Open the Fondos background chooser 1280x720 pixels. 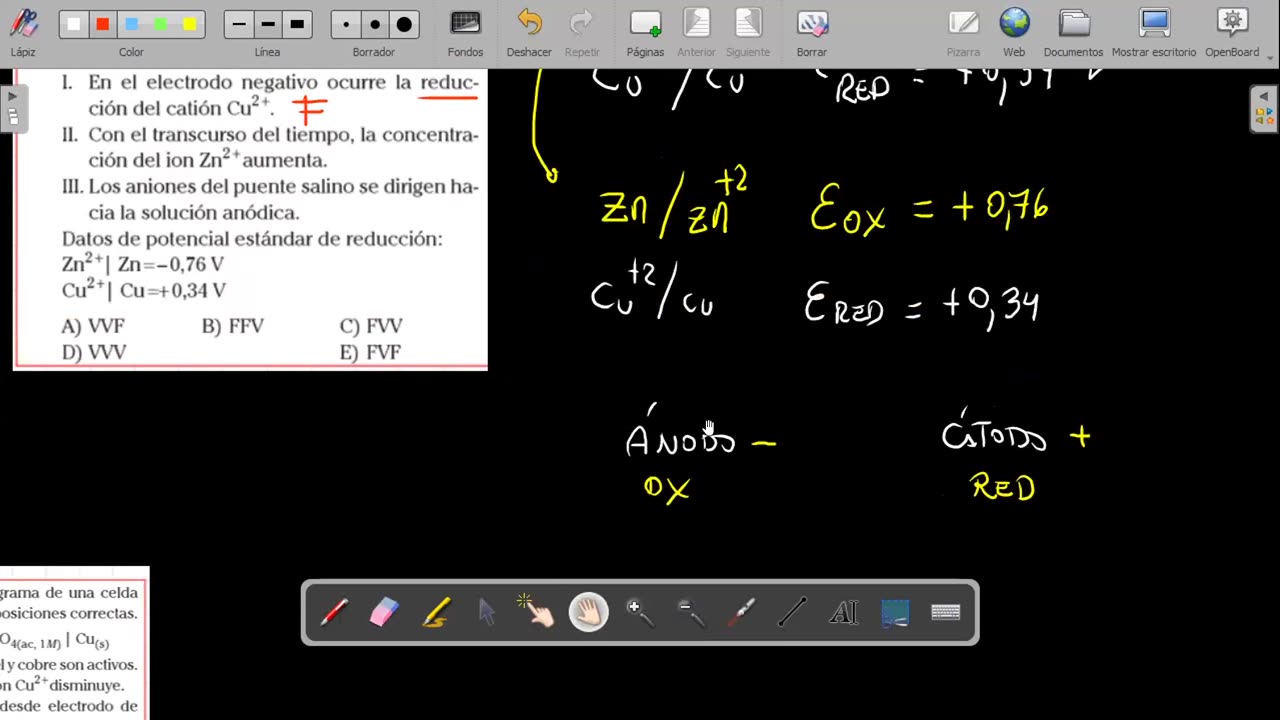click(465, 32)
